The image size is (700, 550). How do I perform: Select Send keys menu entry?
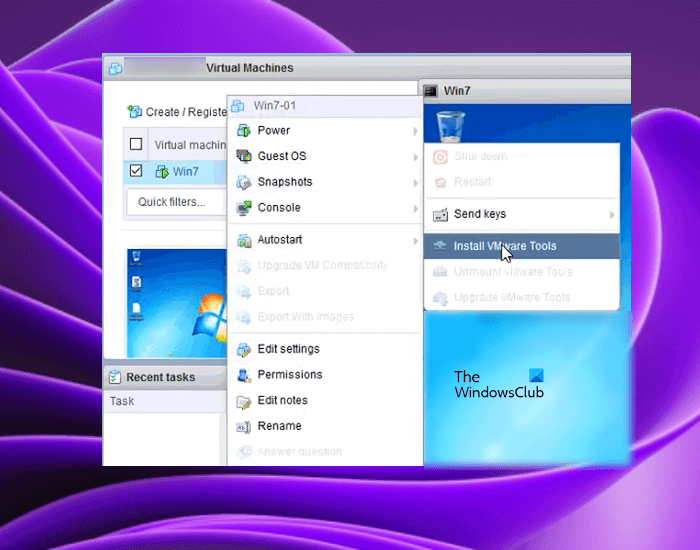pyautogui.click(x=521, y=214)
